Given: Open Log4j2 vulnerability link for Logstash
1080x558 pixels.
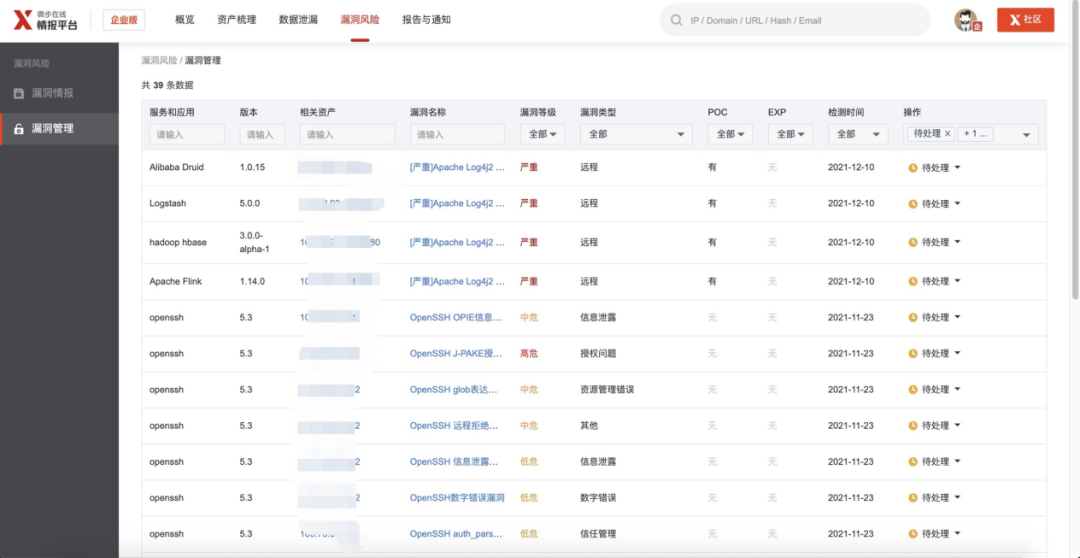Looking at the screenshot, I should [x=457, y=204].
